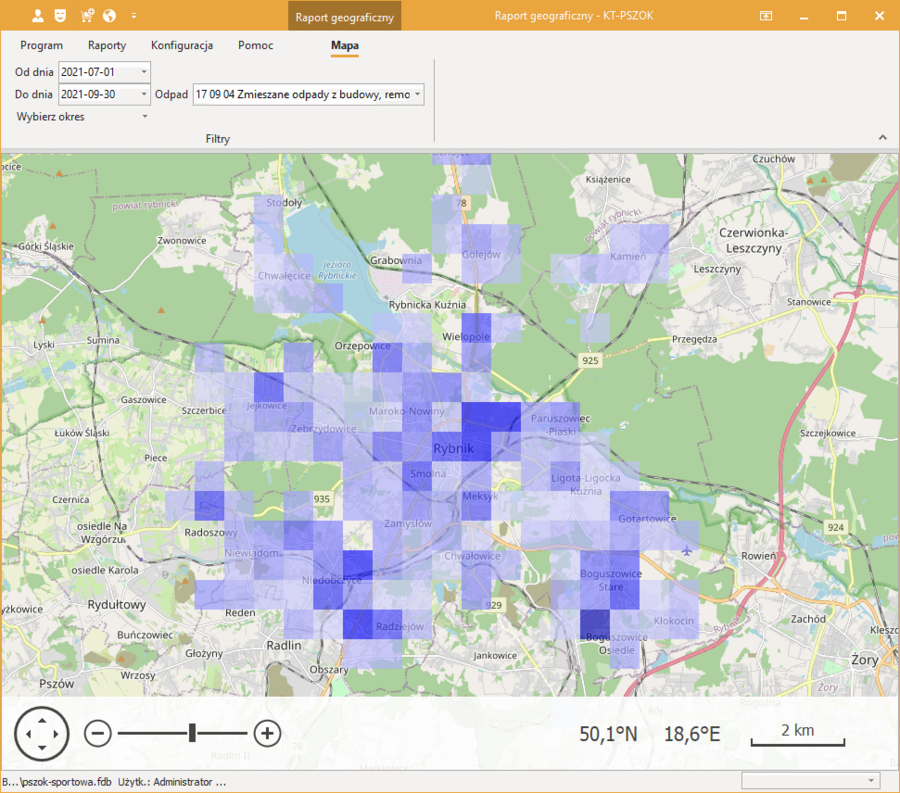
Task: Click the Jezioro Rybnickie lake label
Action: tap(337, 270)
